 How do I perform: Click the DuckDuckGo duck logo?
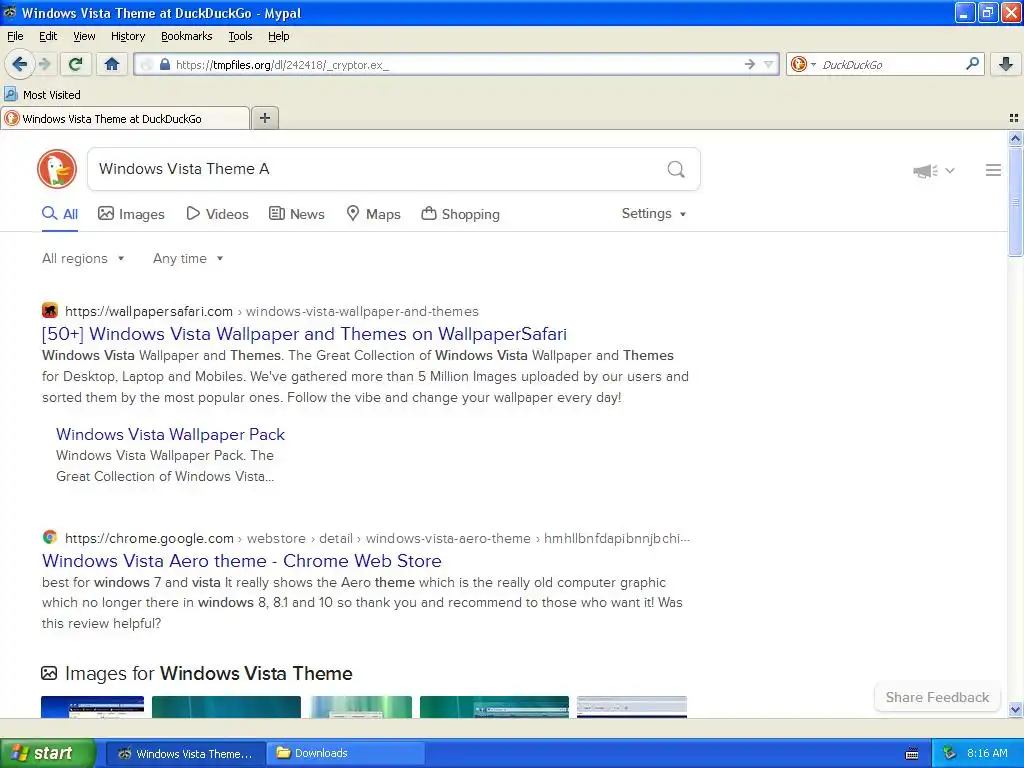57,168
